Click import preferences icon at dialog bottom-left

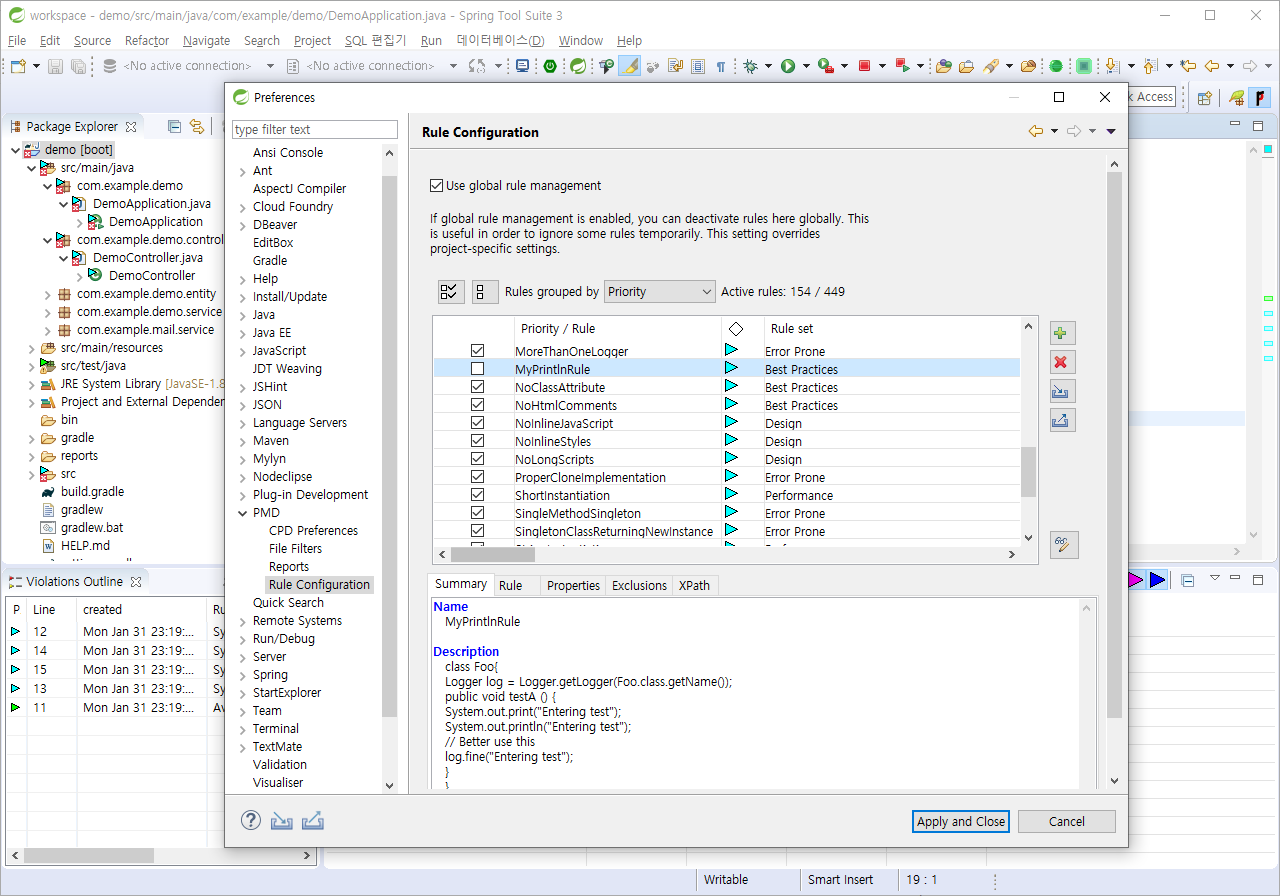tap(282, 820)
